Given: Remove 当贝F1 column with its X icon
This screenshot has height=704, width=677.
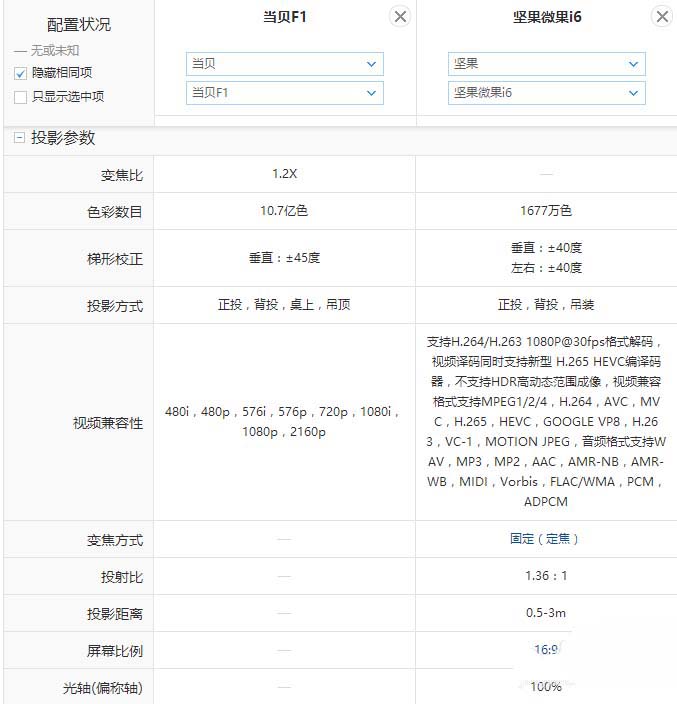Looking at the screenshot, I should click(400, 17).
